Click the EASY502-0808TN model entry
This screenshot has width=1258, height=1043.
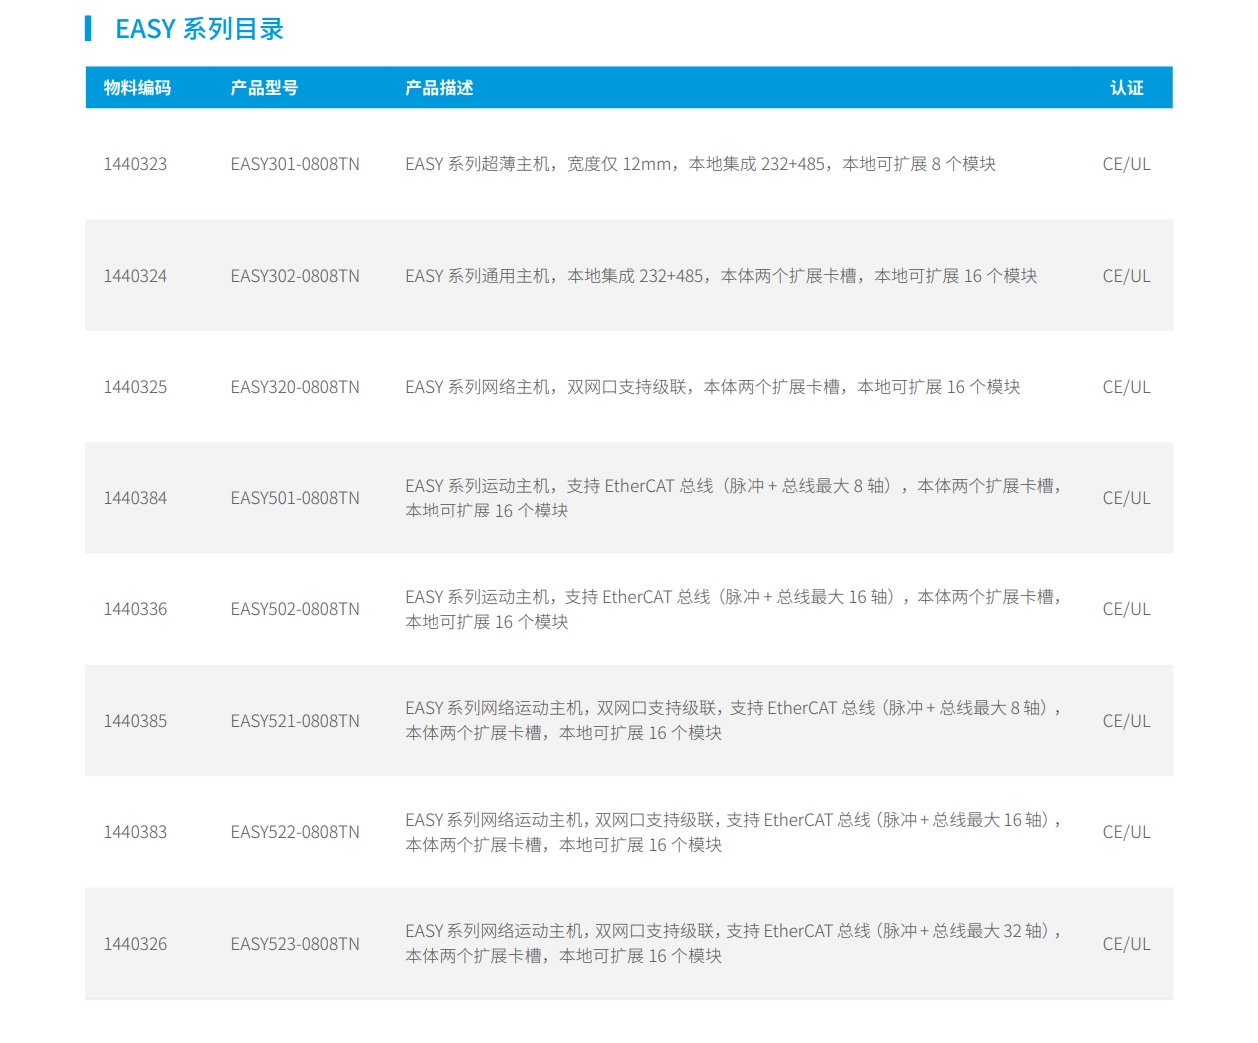[x=294, y=609]
